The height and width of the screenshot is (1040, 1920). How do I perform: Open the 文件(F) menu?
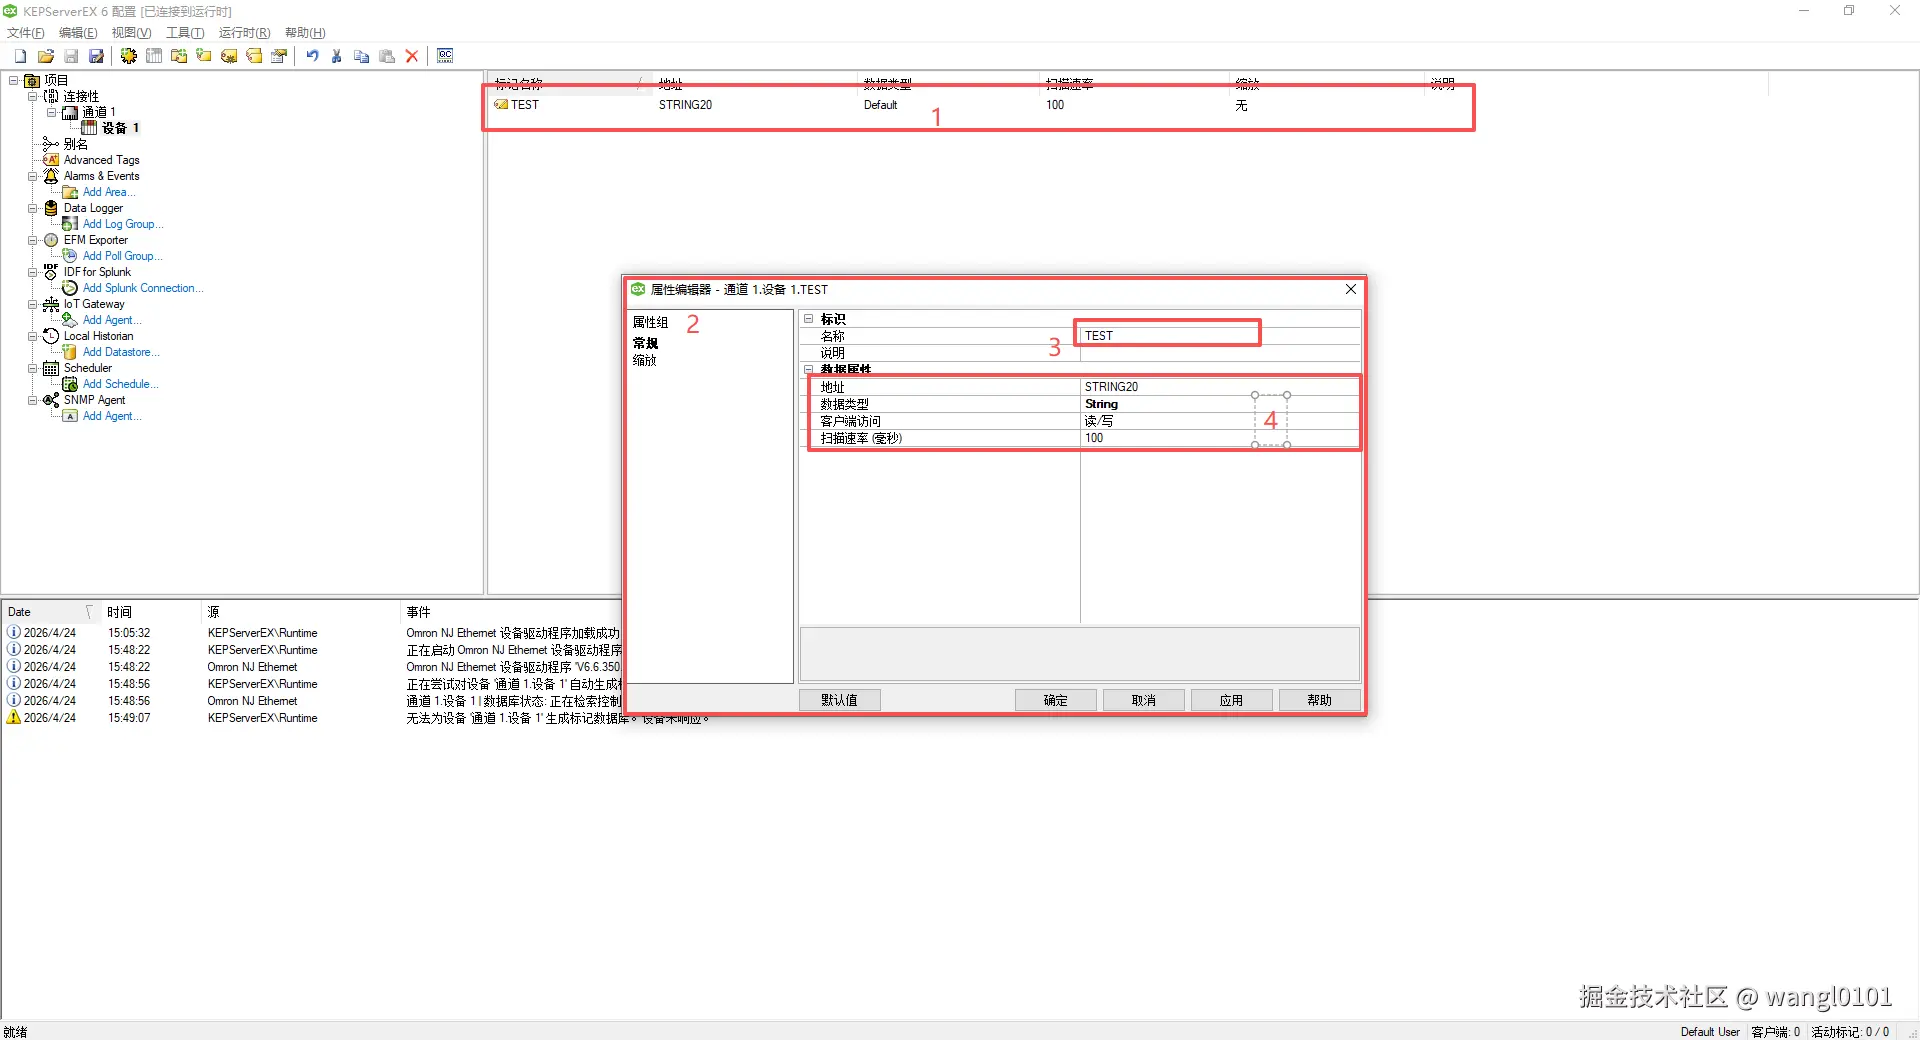click(x=26, y=33)
